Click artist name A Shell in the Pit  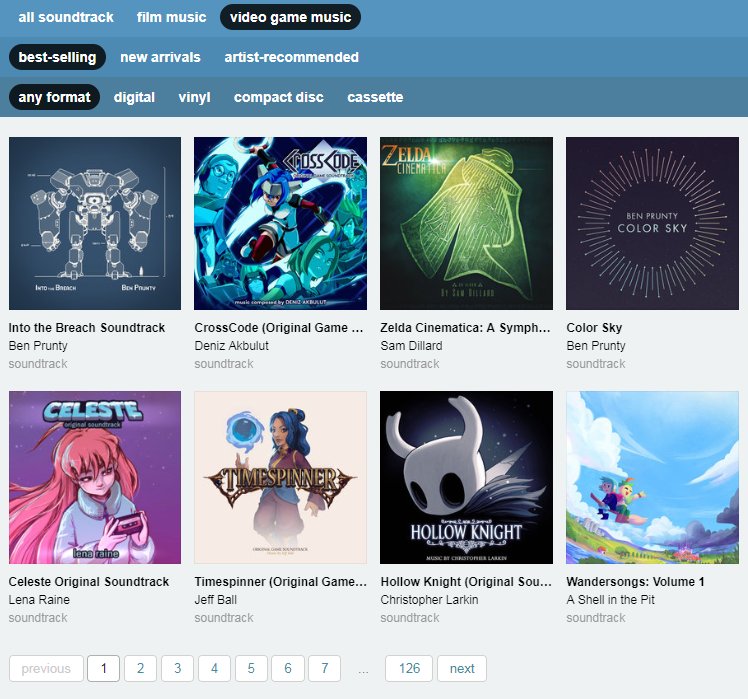pyautogui.click(x=610, y=600)
